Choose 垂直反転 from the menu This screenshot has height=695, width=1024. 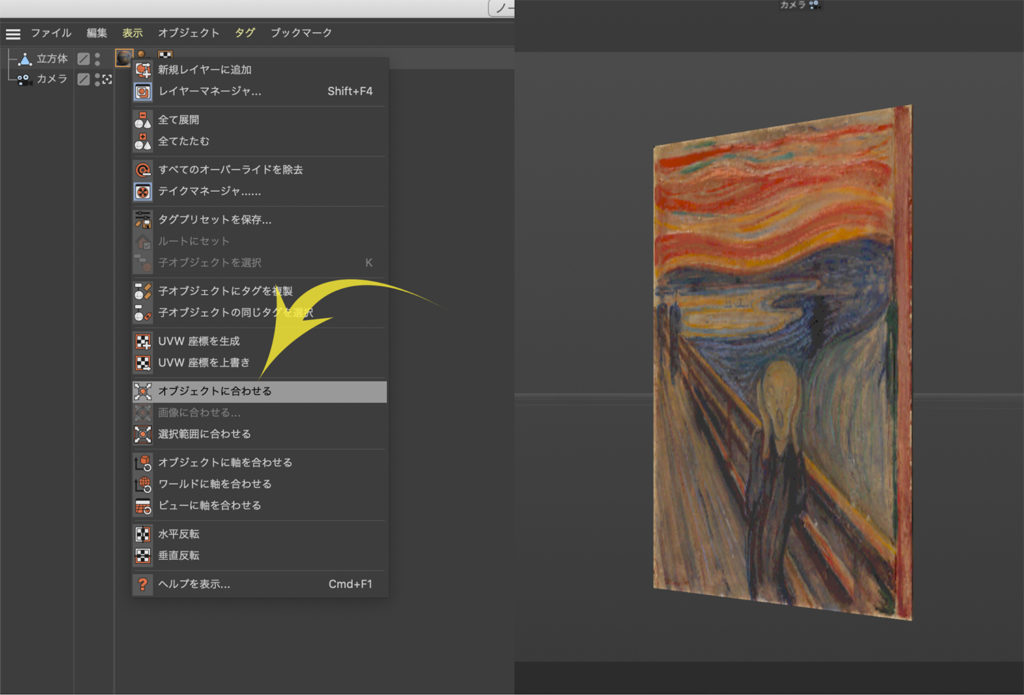(260, 556)
